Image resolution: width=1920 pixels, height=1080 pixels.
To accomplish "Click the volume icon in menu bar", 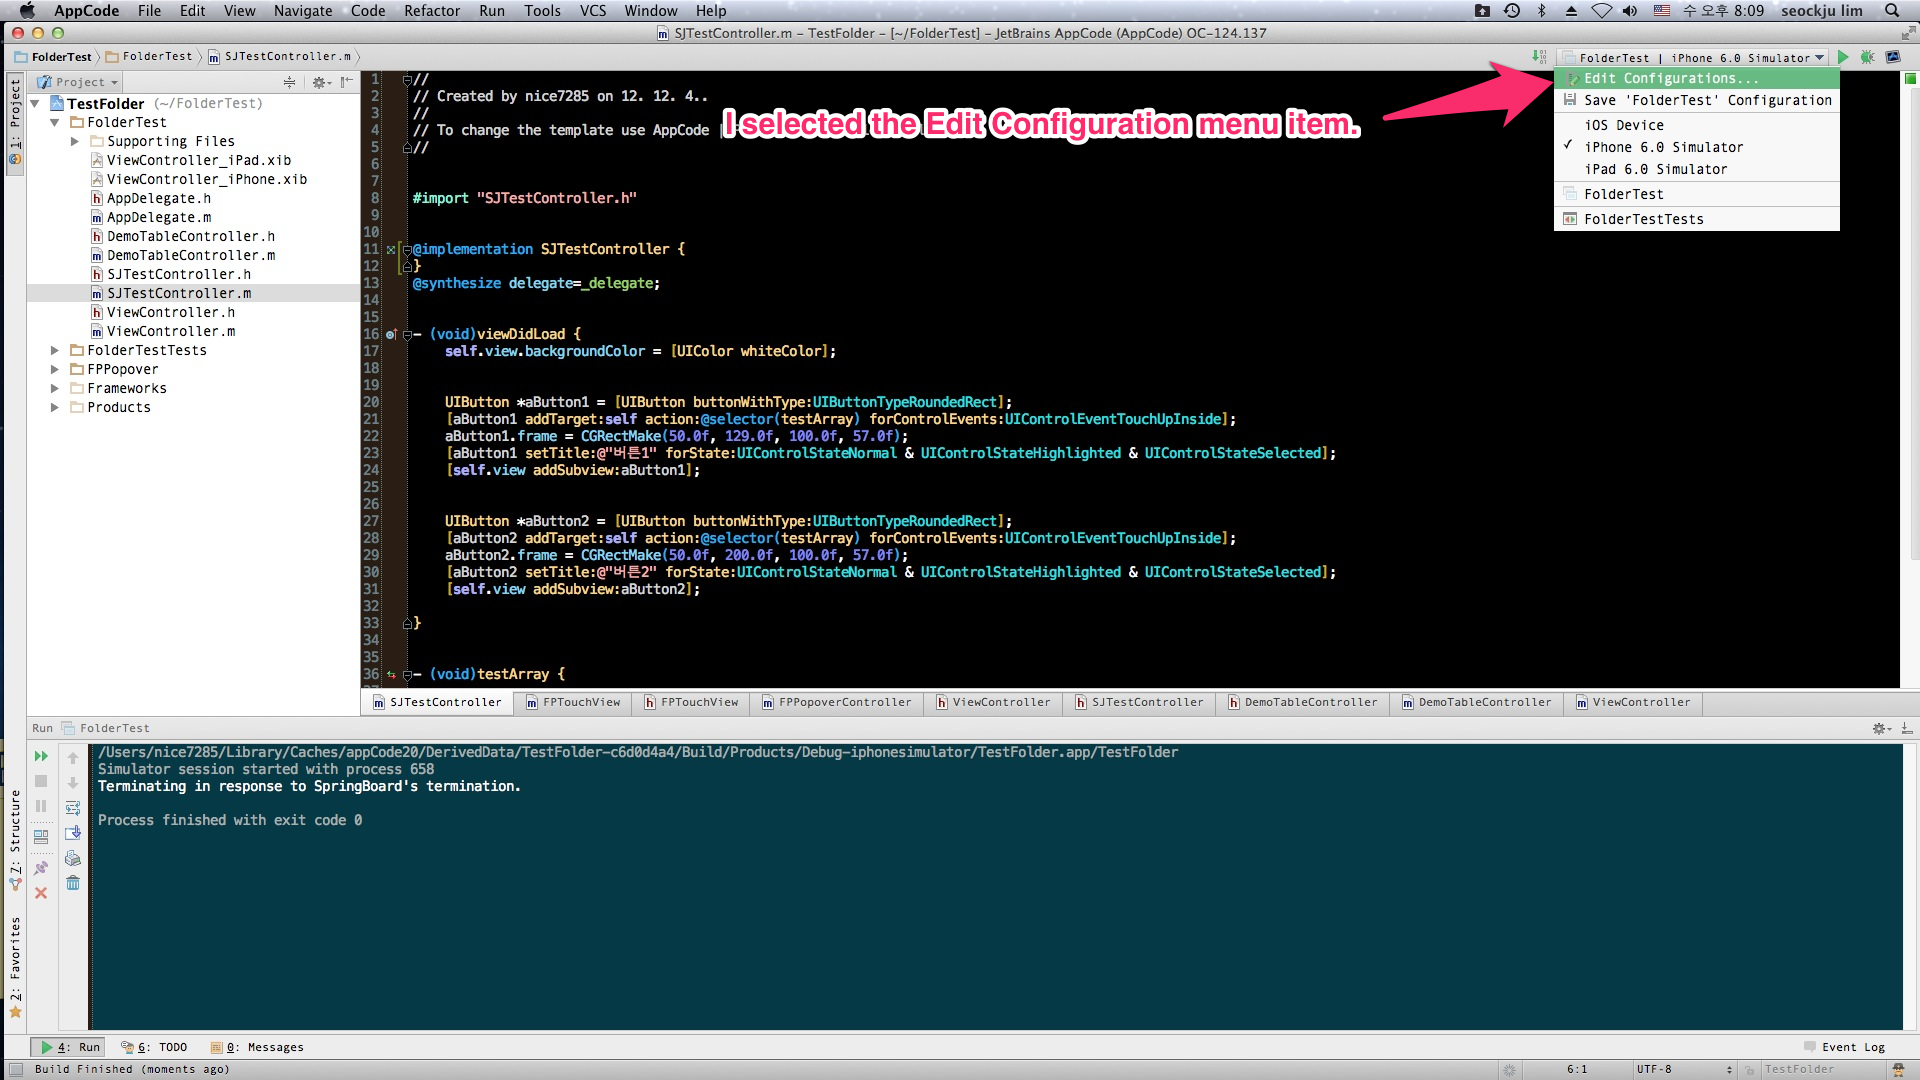I will point(1630,11).
